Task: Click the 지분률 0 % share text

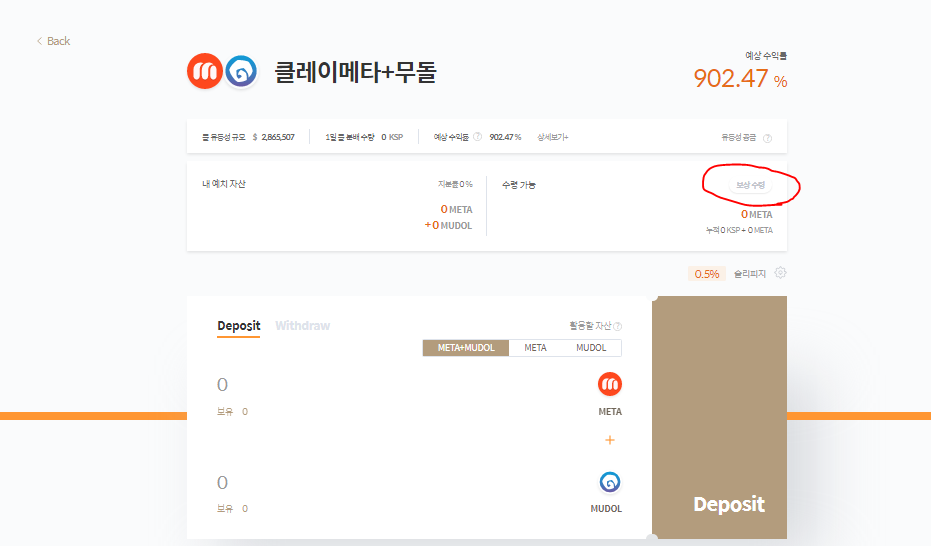Action: click(x=455, y=185)
